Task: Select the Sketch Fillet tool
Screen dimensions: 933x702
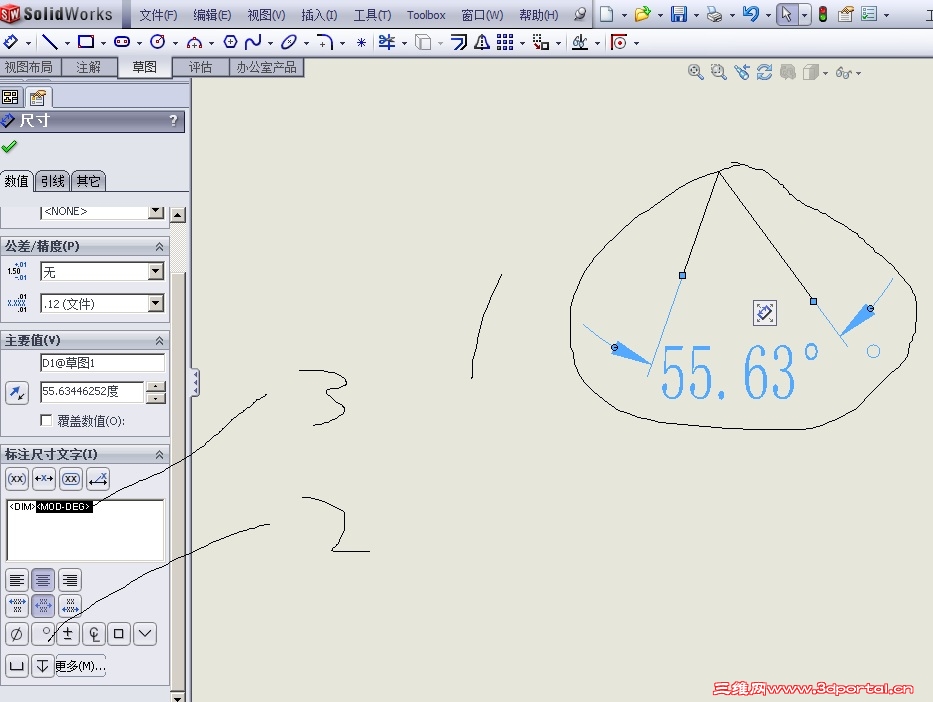Action: tap(325, 42)
